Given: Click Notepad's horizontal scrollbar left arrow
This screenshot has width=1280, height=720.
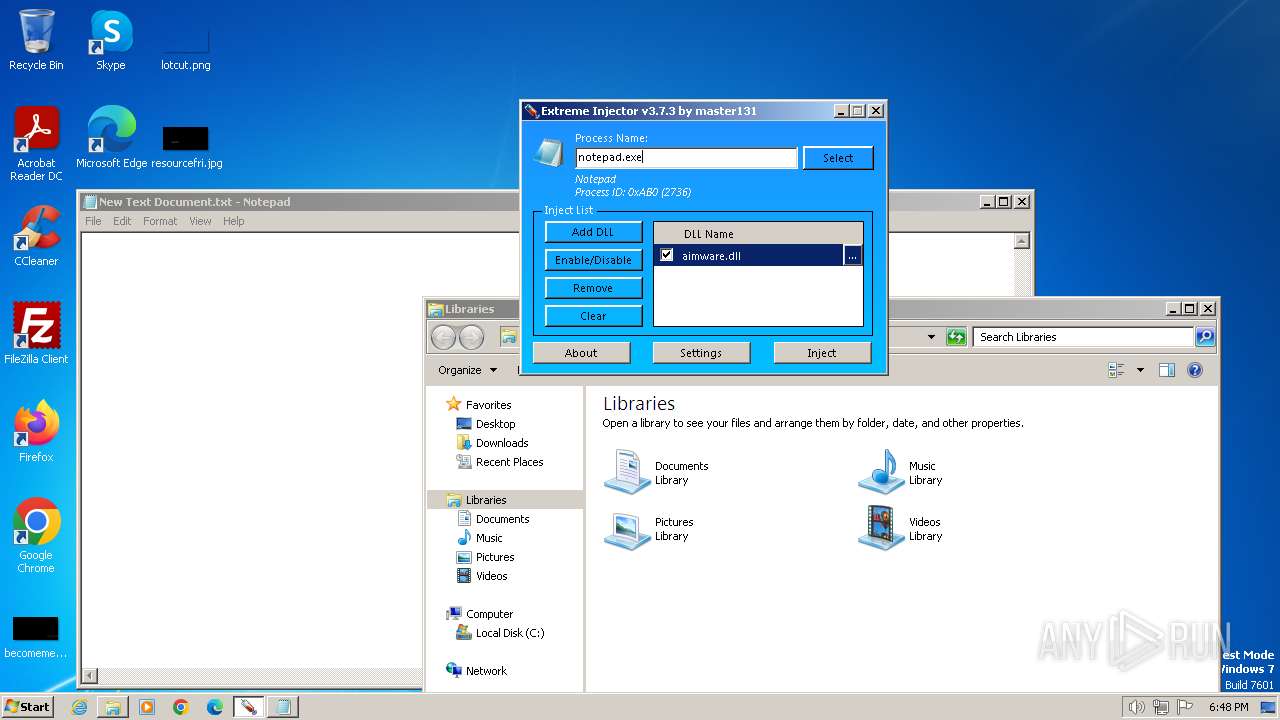Looking at the screenshot, I should point(89,676).
